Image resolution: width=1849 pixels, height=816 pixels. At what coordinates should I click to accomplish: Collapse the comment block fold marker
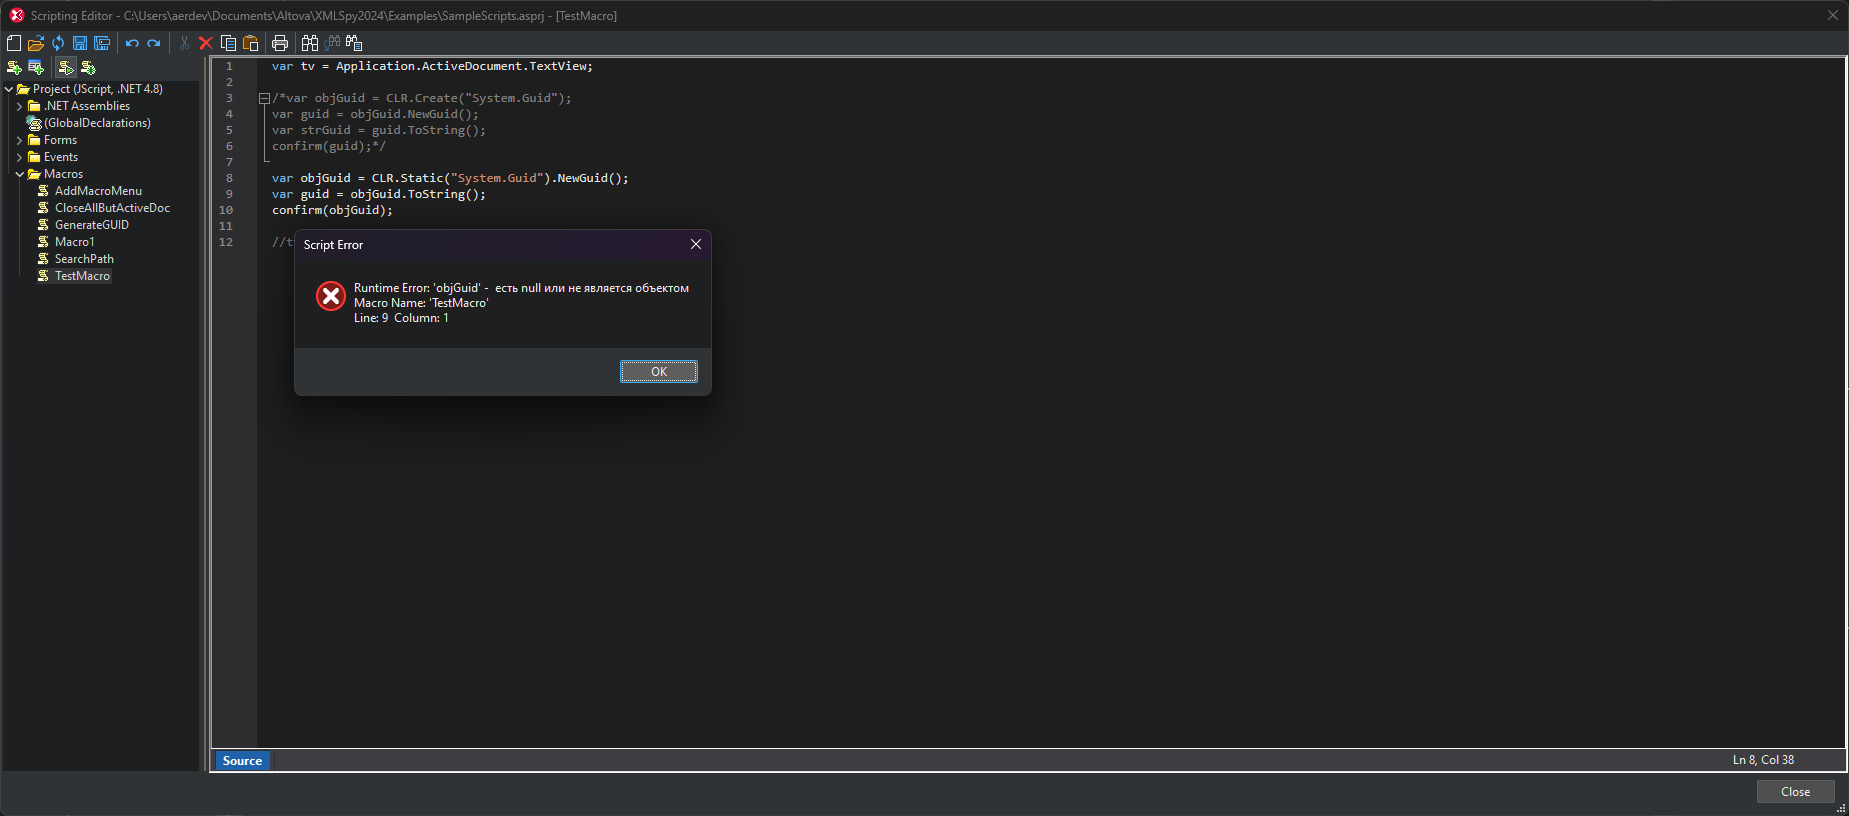264,98
